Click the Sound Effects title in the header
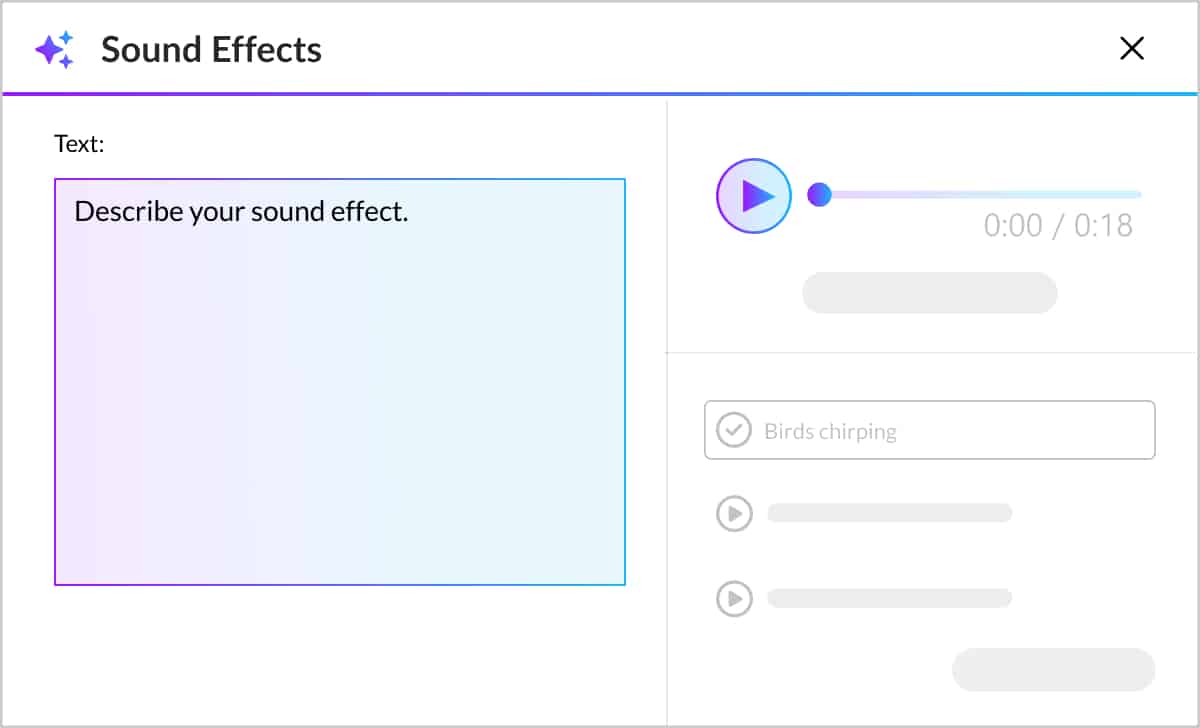Screen dimensions: 1200x728 [210, 49]
